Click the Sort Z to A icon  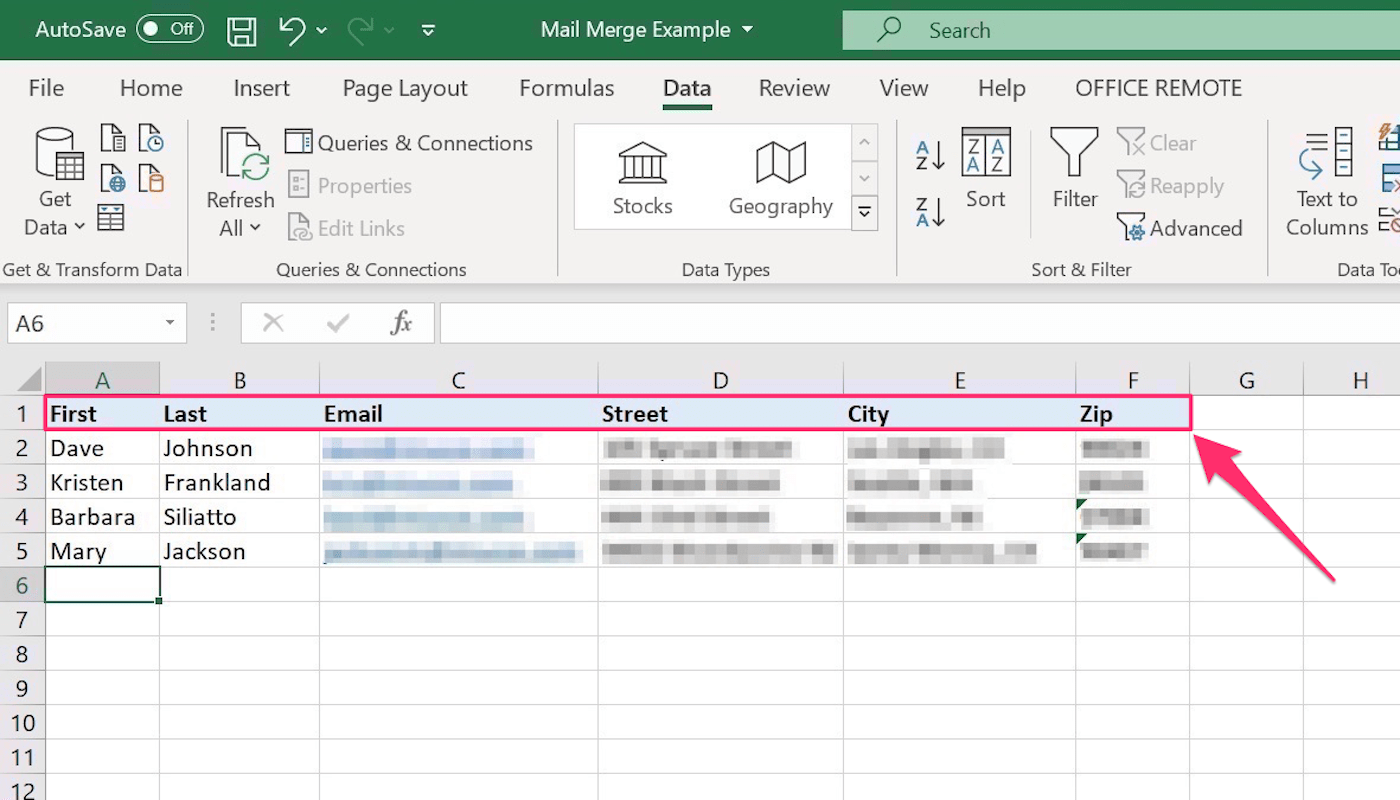click(931, 211)
